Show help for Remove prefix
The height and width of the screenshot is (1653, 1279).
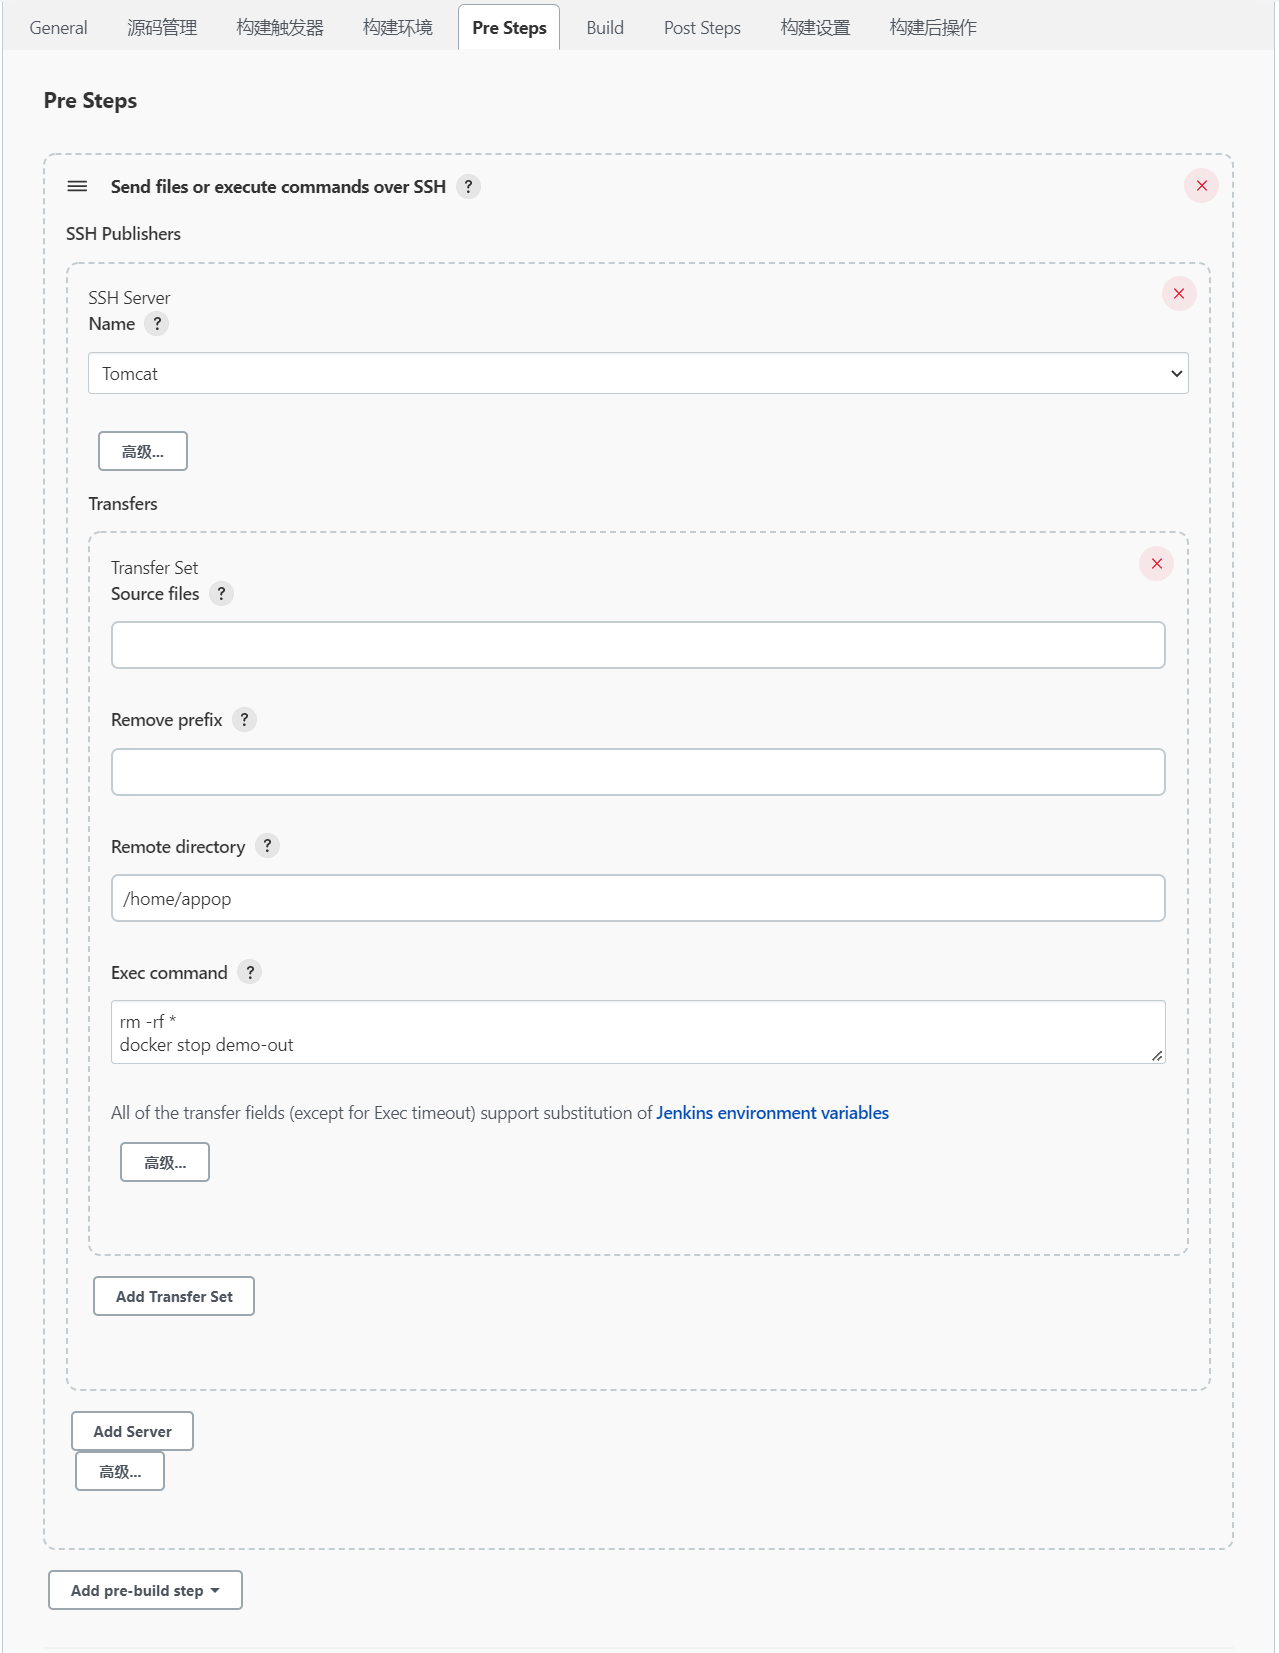[244, 720]
